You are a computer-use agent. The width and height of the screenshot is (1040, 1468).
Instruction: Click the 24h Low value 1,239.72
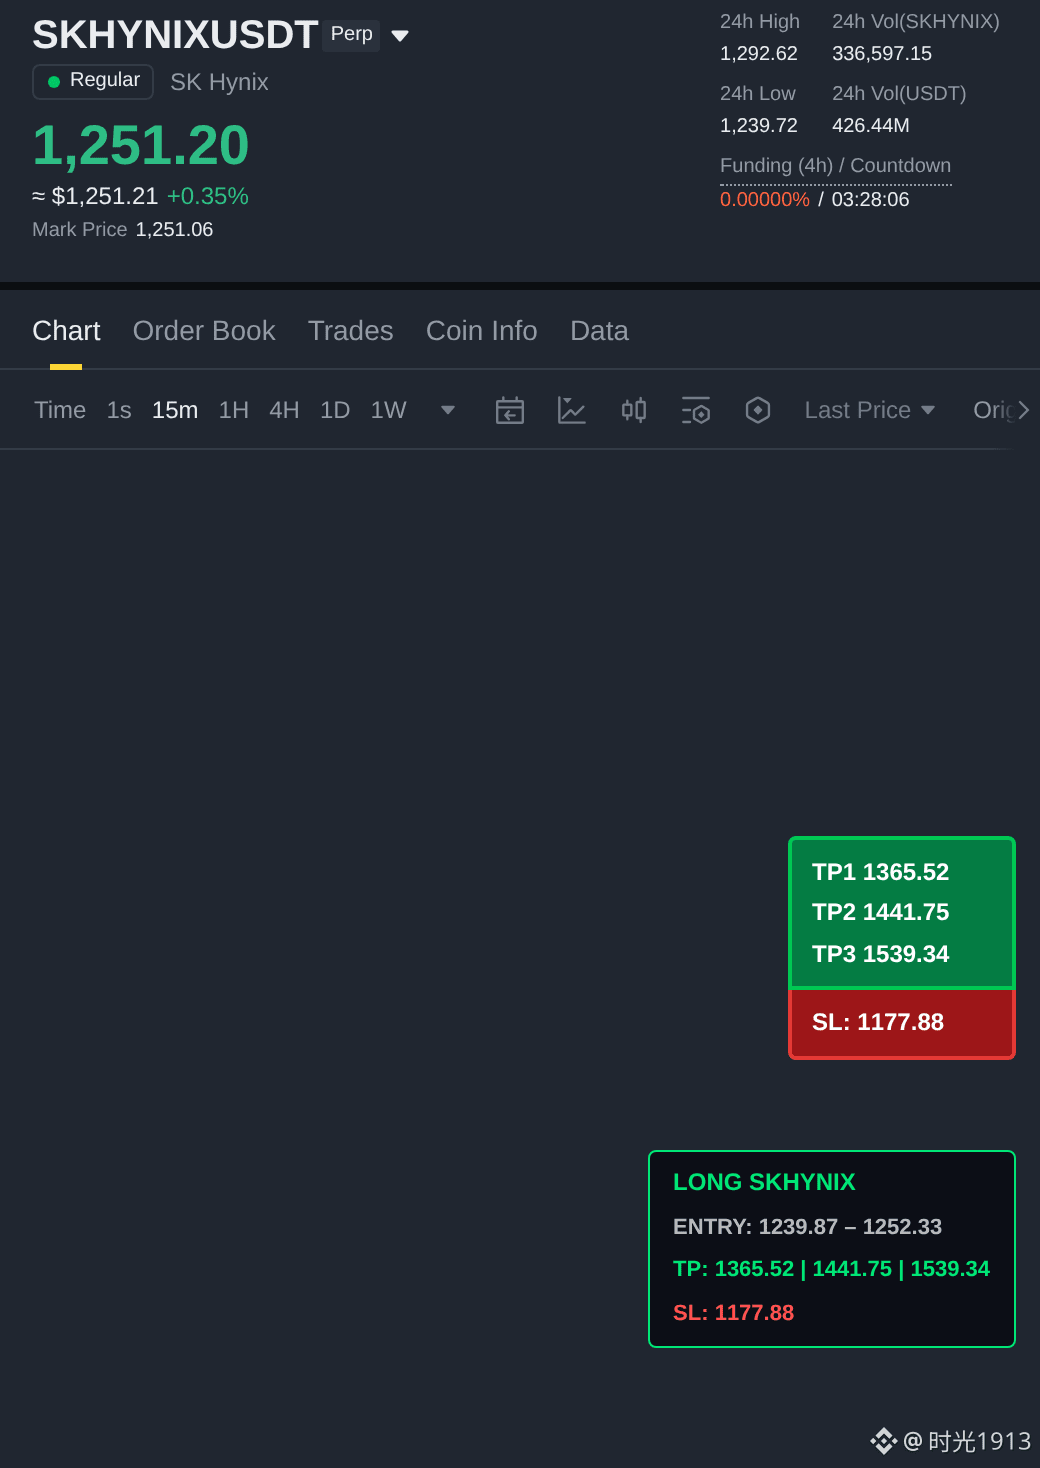coord(759,125)
